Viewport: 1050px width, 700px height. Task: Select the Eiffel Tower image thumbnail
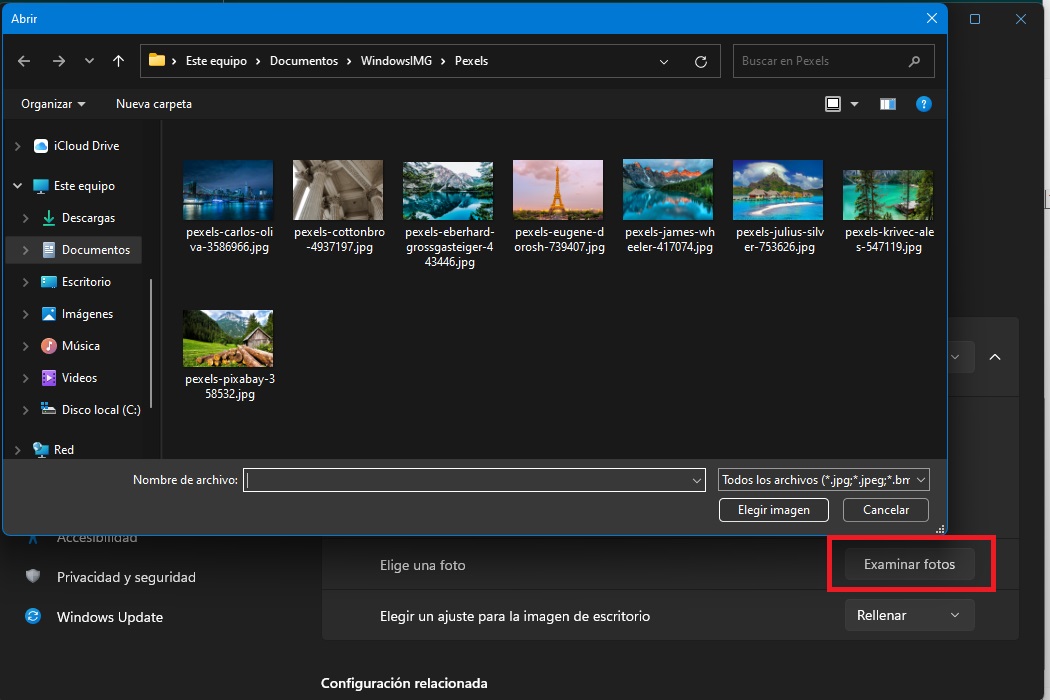point(557,190)
